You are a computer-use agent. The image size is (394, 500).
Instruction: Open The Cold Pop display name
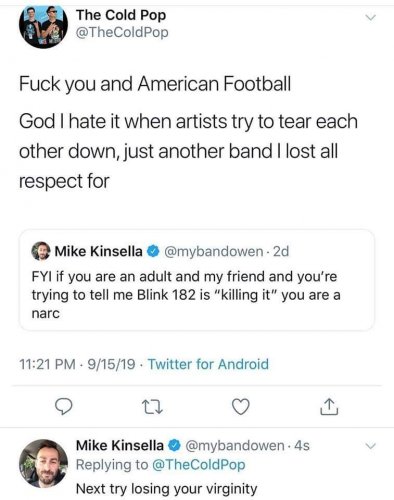(121, 15)
